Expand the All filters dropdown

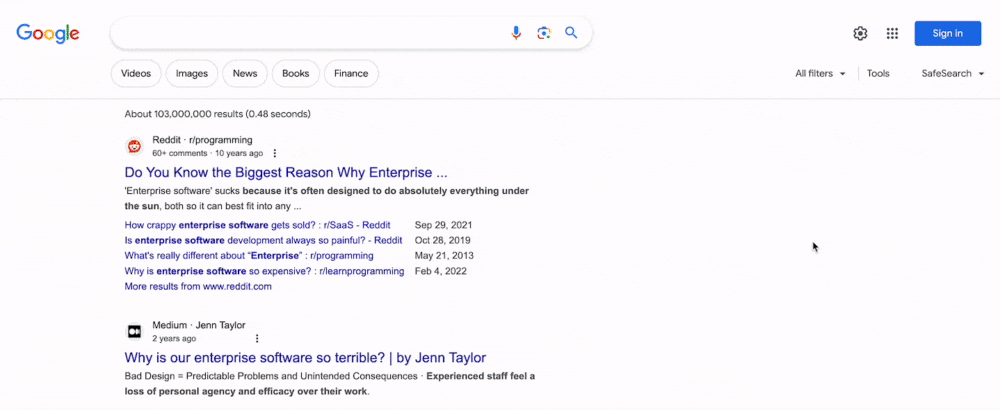[x=820, y=73]
